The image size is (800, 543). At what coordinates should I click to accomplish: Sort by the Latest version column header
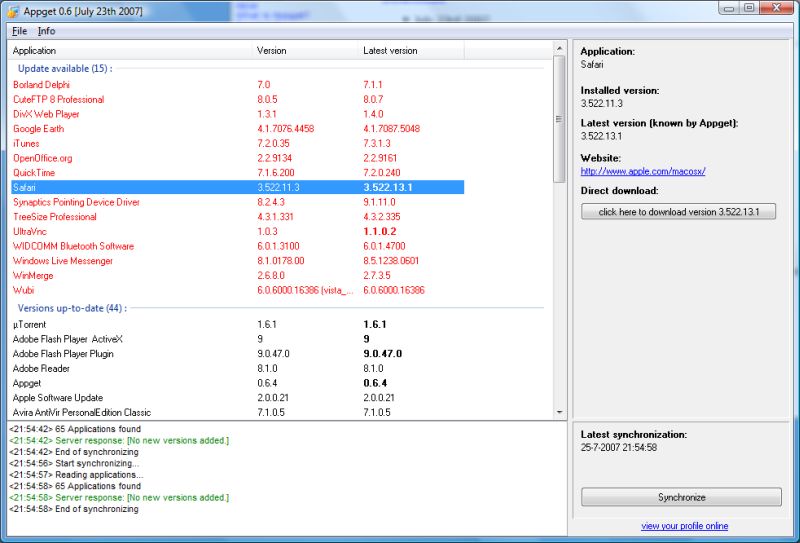(x=411, y=51)
